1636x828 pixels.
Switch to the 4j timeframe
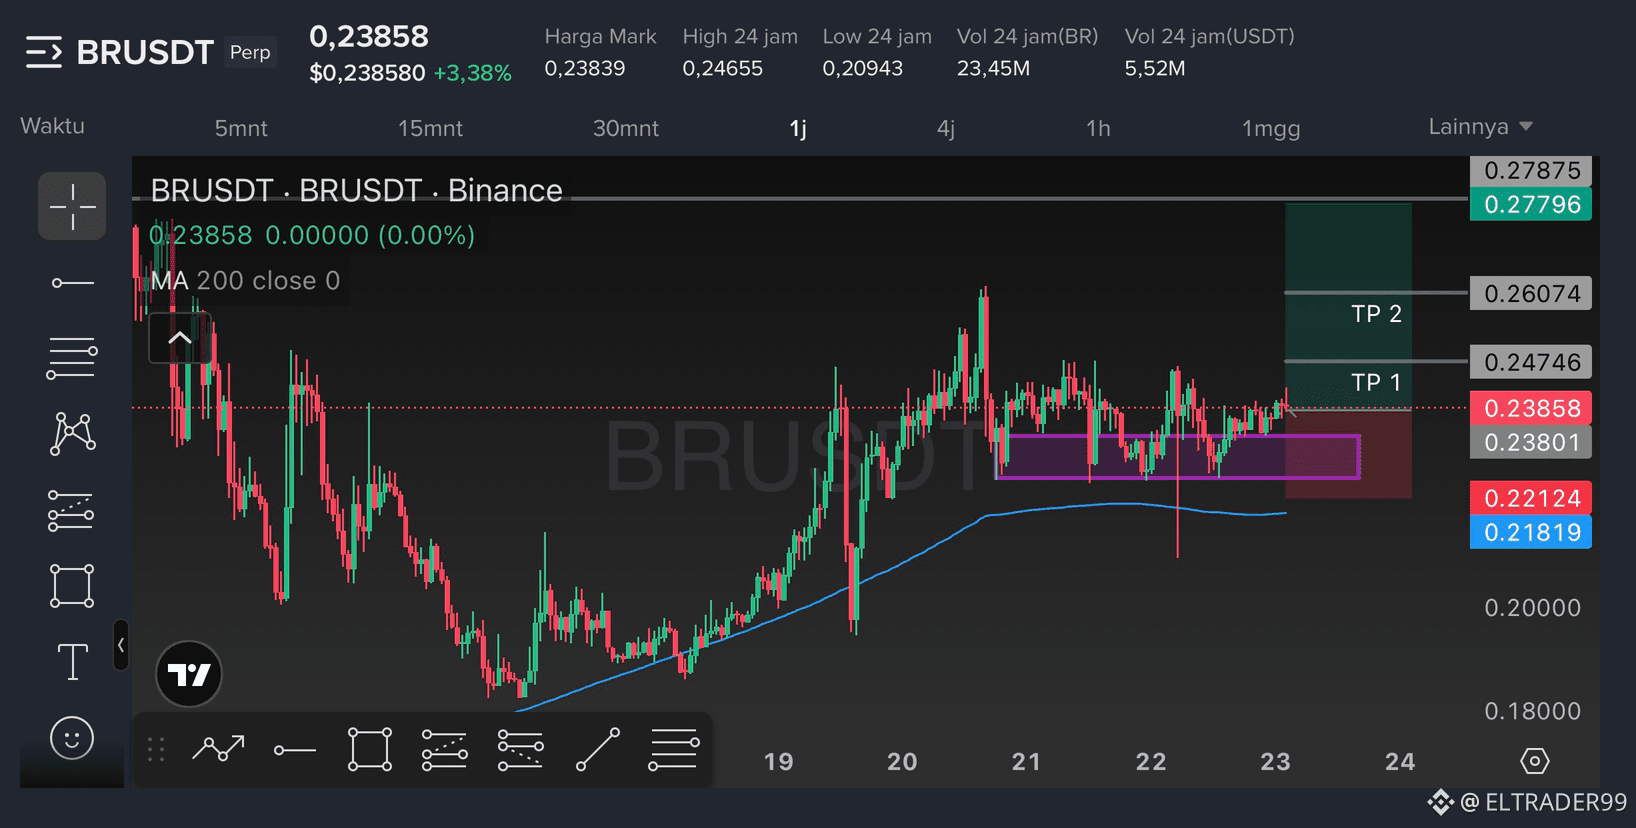[x=946, y=128]
